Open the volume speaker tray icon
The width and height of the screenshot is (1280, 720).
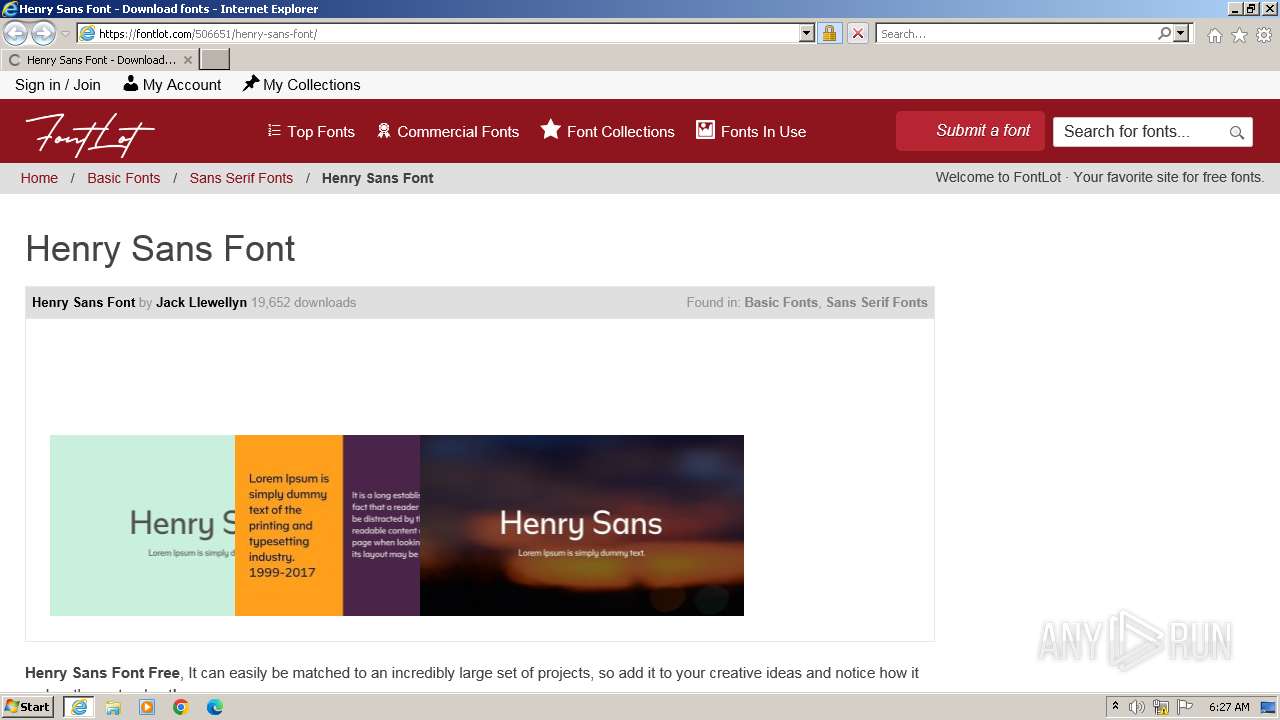click(x=1137, y=707)
